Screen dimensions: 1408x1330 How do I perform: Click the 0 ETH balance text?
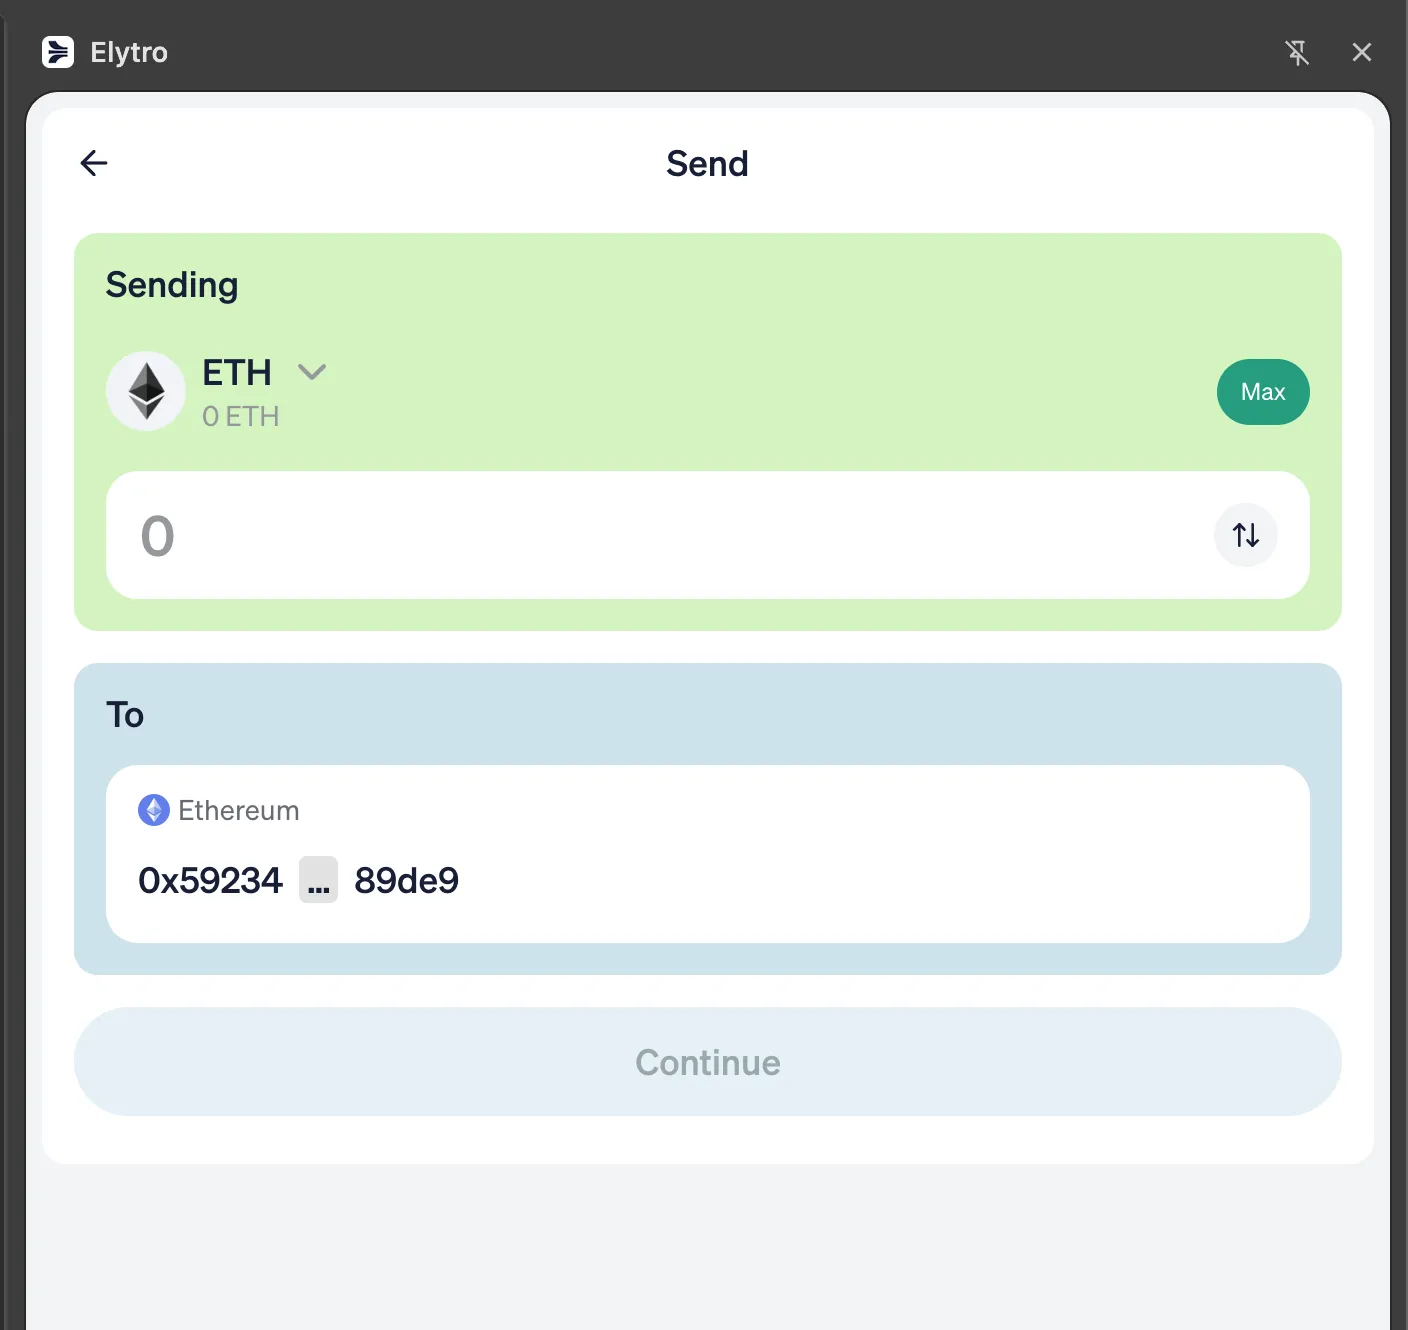240,416
